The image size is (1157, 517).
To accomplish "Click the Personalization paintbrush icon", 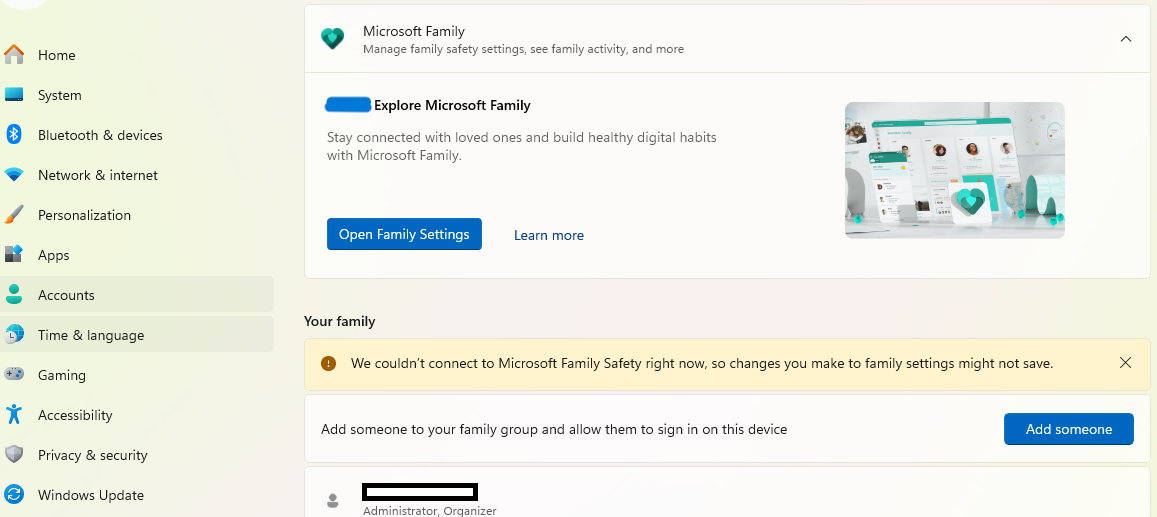I will 14,215.
